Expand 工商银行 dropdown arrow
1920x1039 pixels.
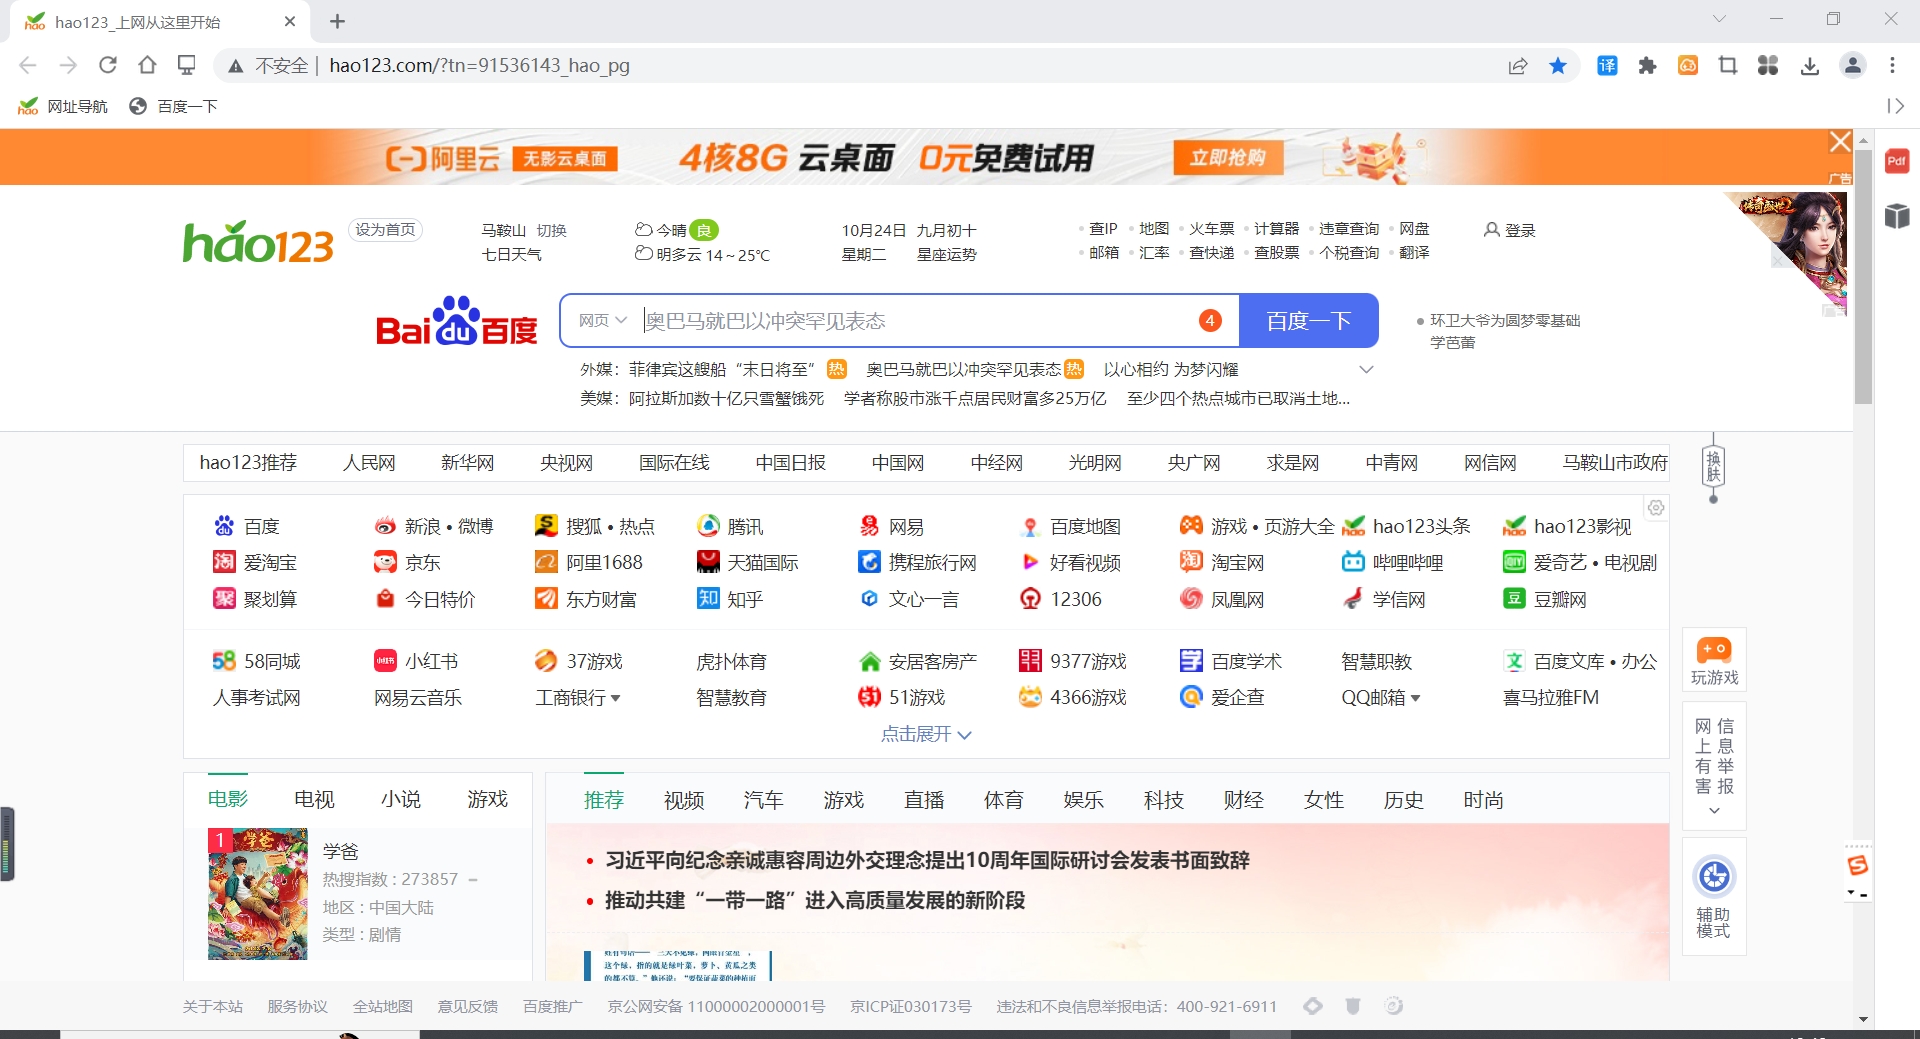pyautogui.click(x=615, y=698)
